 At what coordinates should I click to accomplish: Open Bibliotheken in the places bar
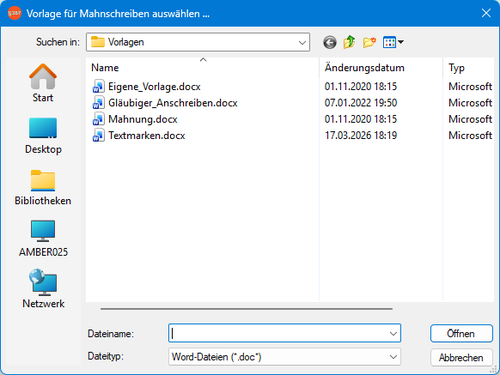(43, 188)
